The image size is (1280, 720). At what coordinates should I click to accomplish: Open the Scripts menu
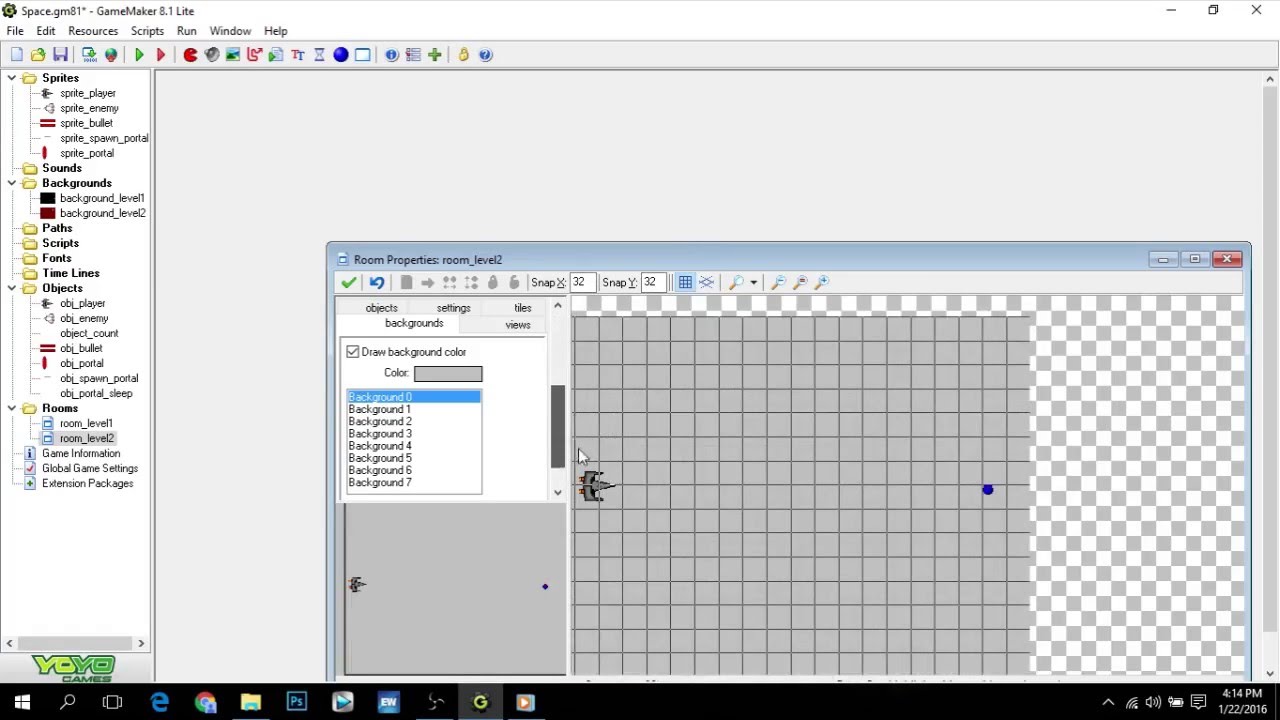point(147,31)
